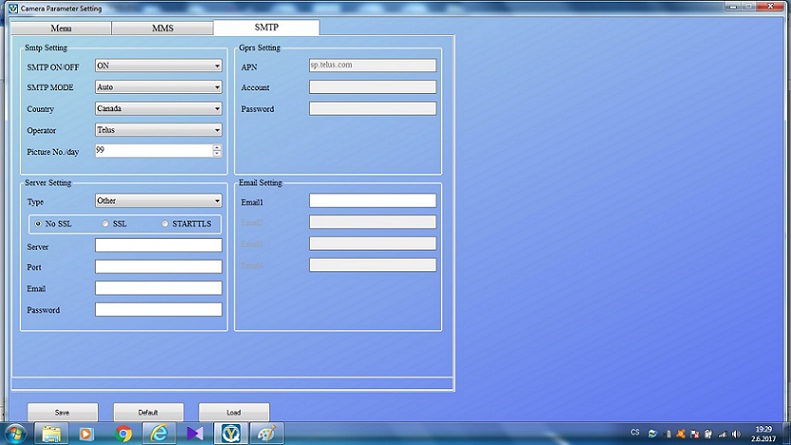
Task: Click the Save button
Action: [62, 412]
